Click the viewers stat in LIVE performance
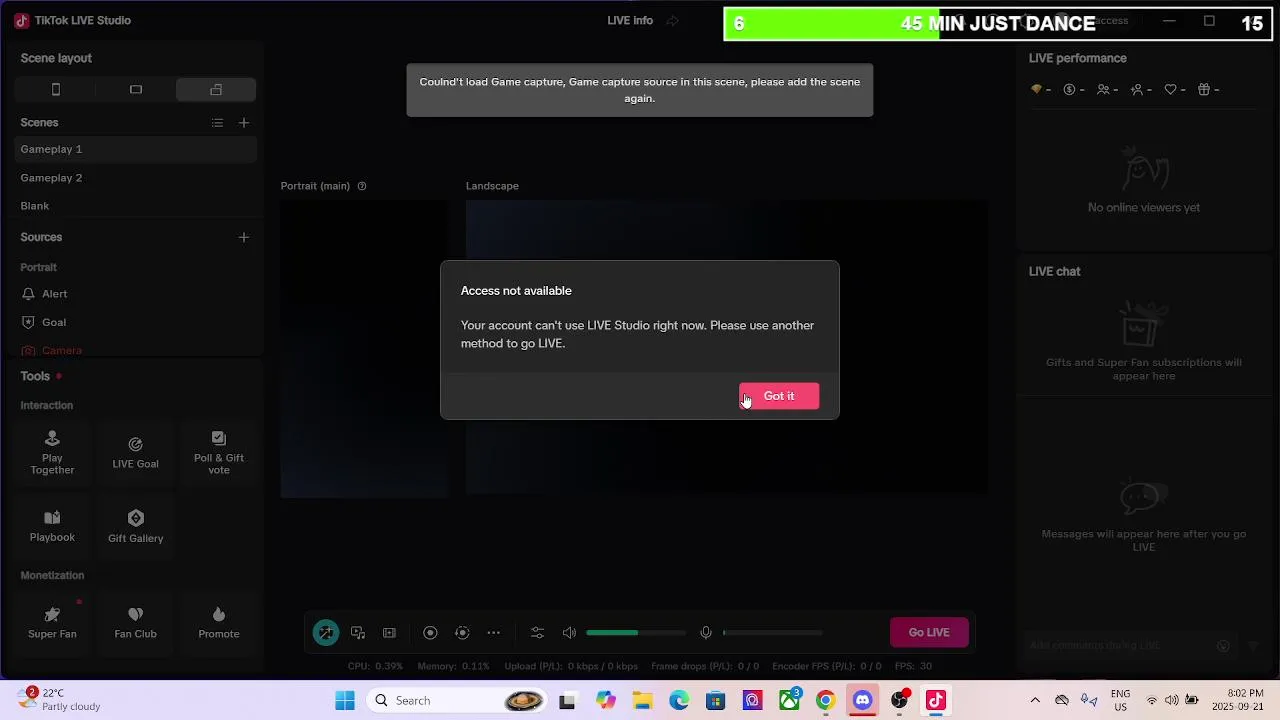Screen dimensions: 1280x720 pyautogui.click(x=1106, y=90)
